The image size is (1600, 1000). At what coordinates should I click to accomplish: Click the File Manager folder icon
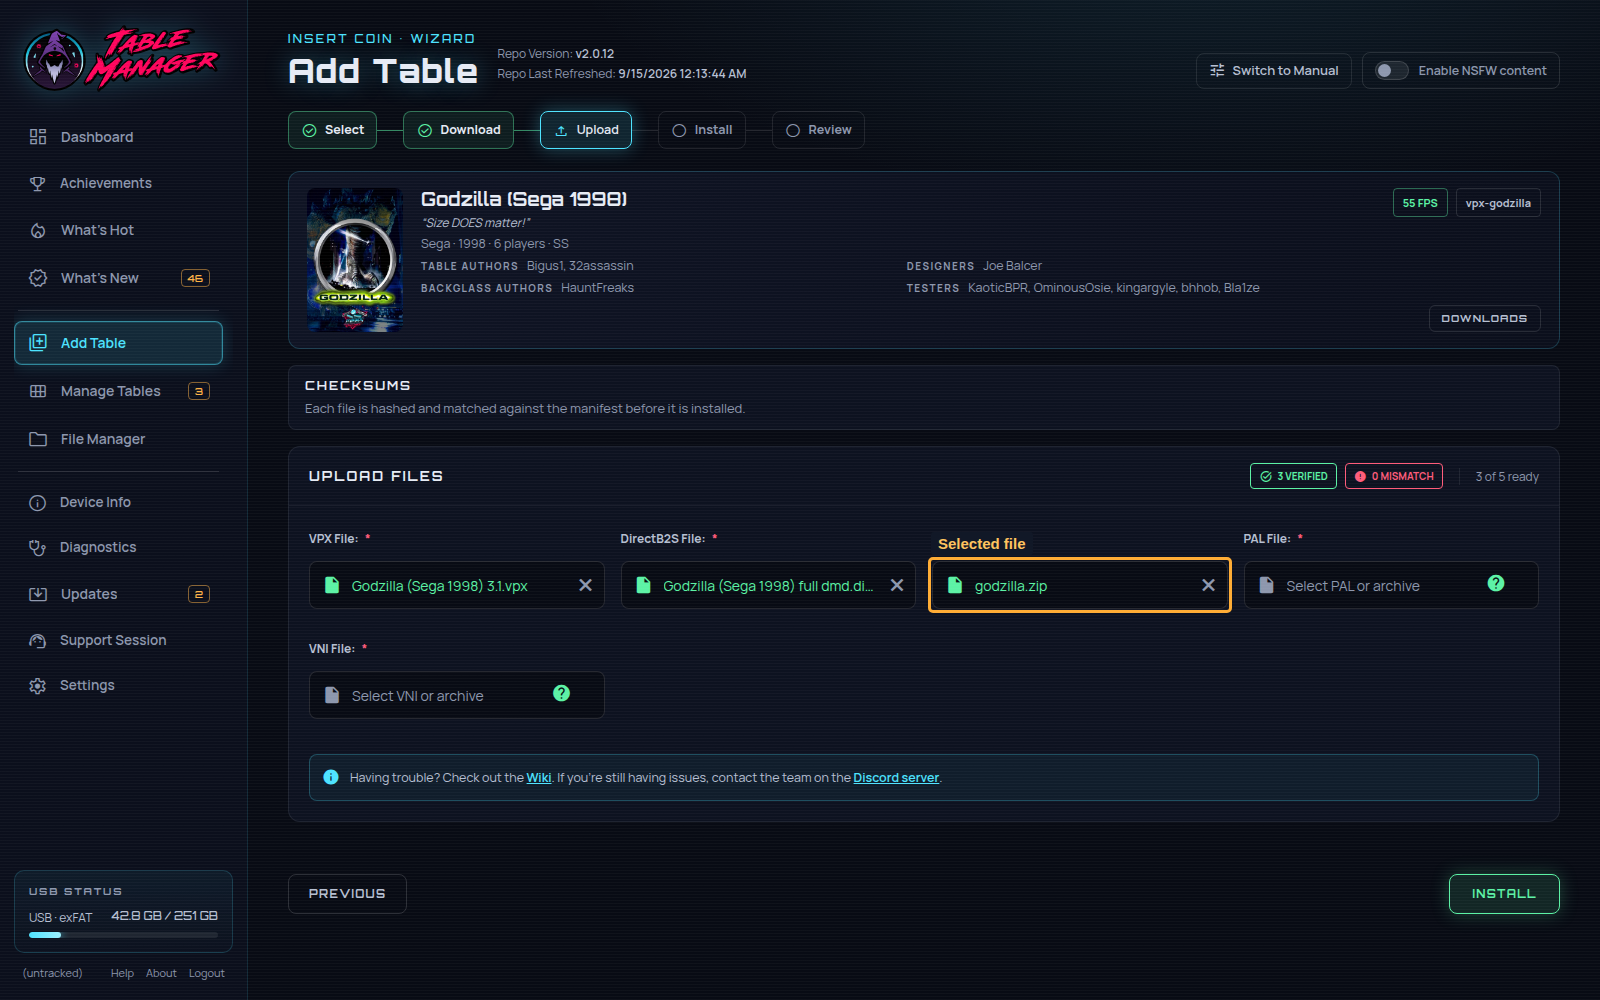pos(38,439)
